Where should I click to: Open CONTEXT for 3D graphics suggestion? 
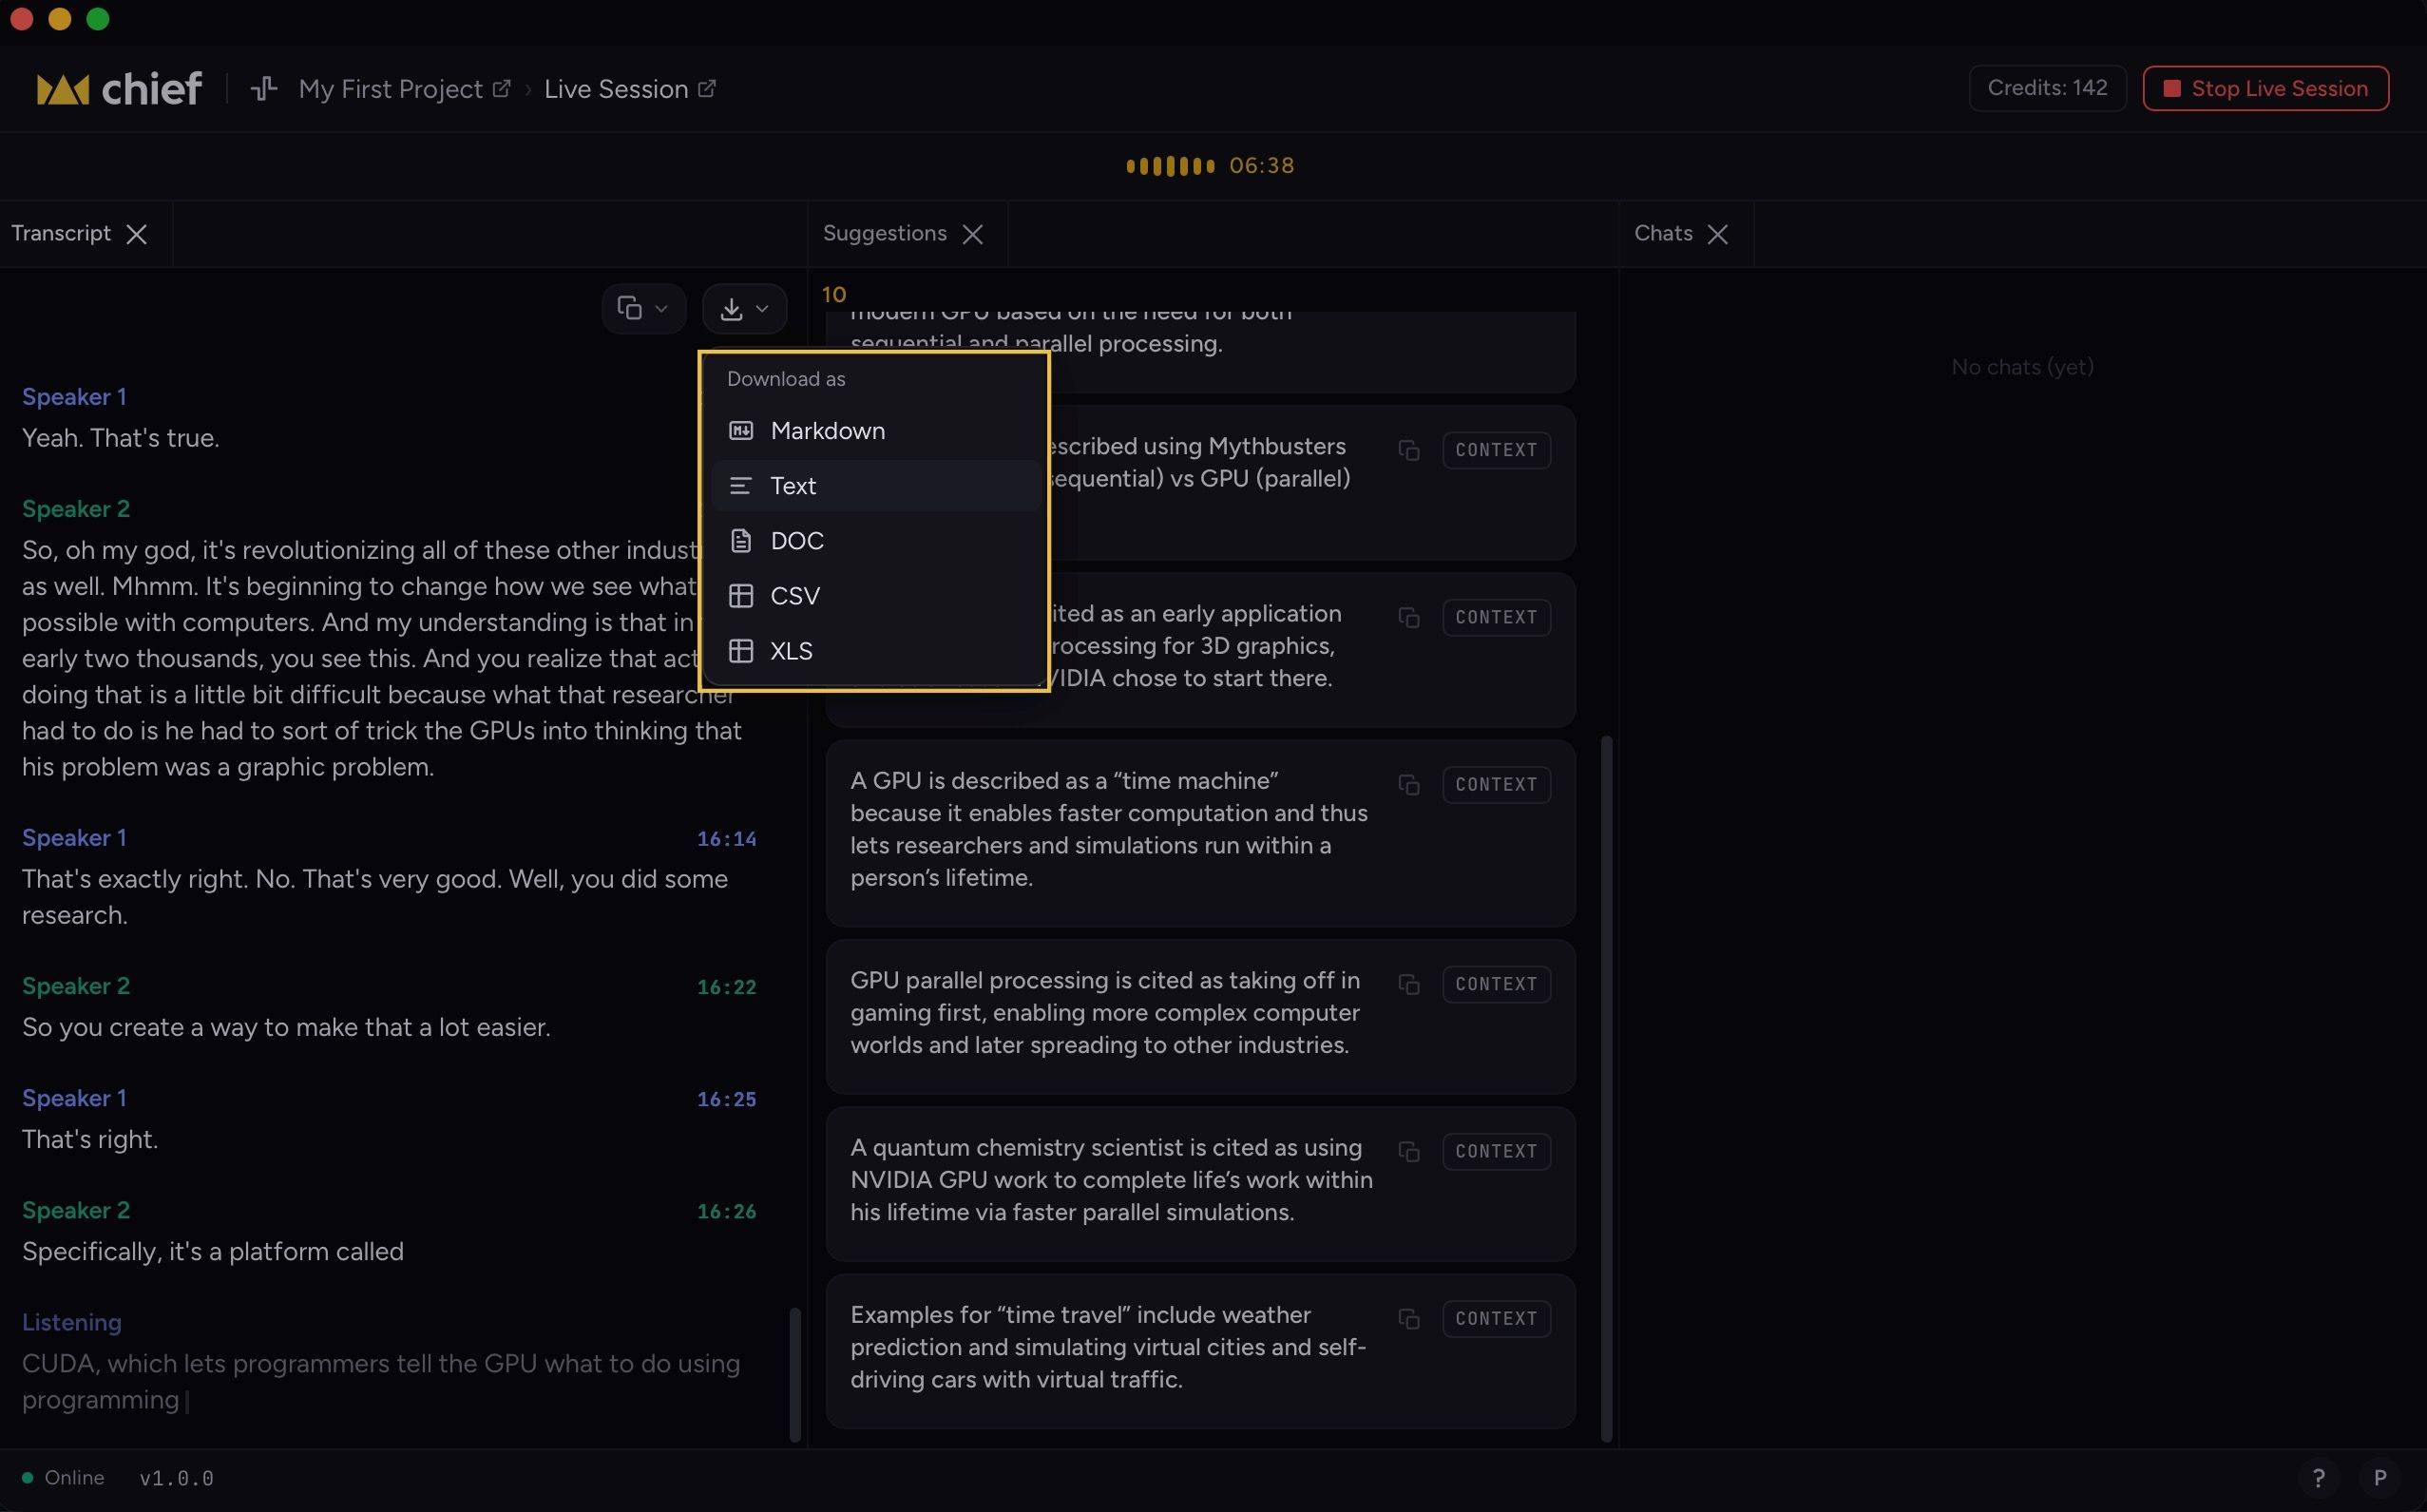(1496, 617)
